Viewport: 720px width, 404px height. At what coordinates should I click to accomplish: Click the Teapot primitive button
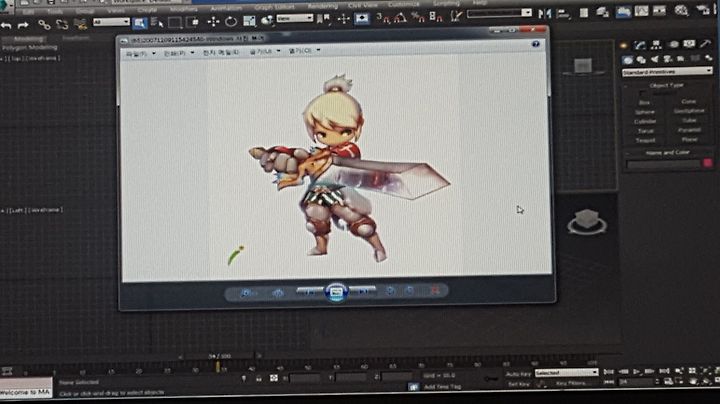coord(645,140)
